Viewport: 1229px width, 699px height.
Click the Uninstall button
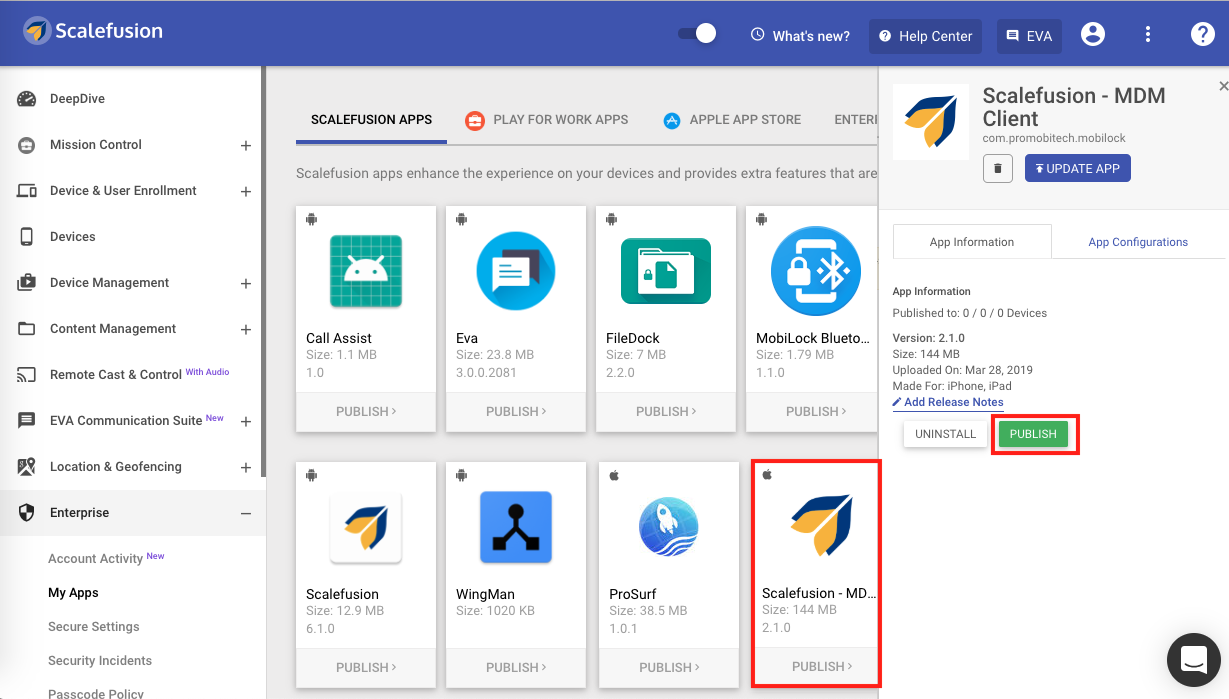coord(945,434)
